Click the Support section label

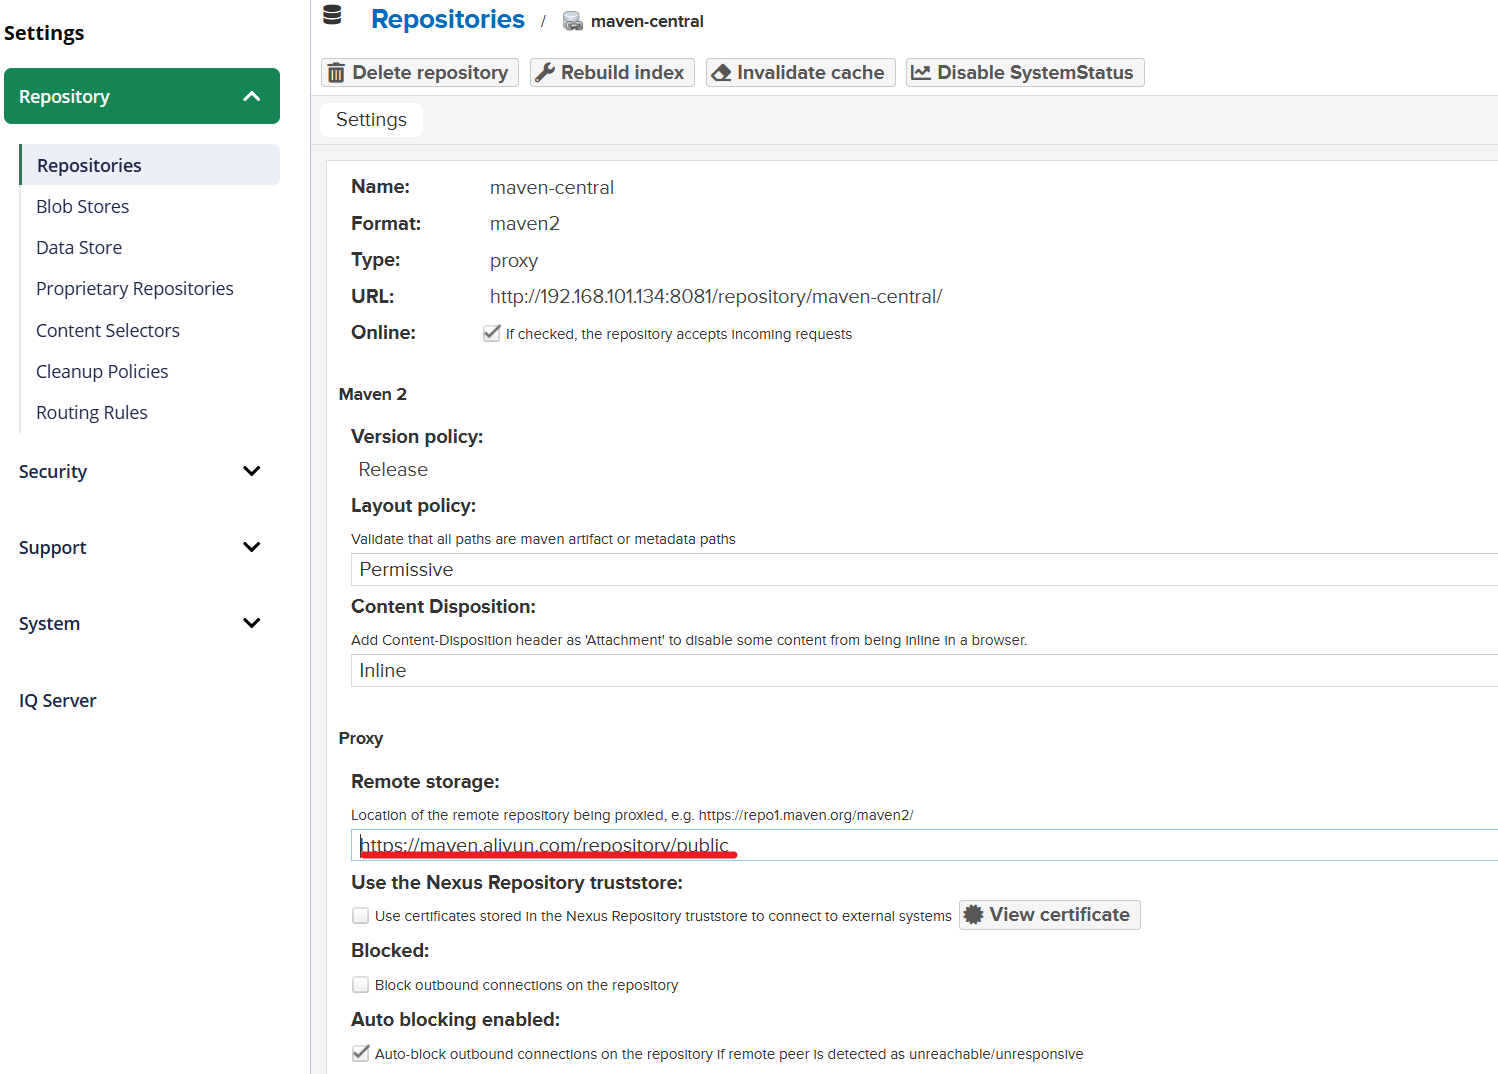53,547
